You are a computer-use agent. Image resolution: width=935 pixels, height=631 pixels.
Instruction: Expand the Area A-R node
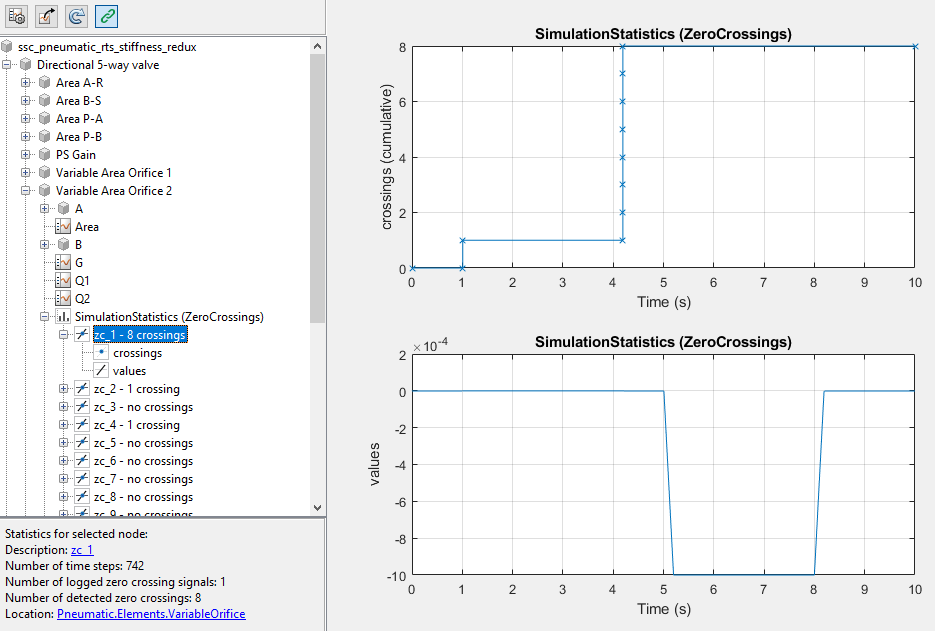click(26, 82)
